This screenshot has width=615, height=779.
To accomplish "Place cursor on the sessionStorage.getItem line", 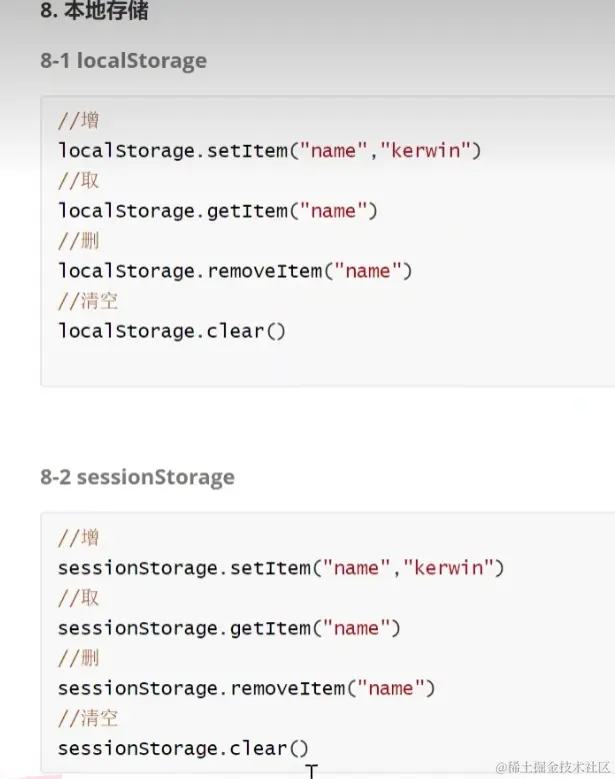I will coord(229,628).
